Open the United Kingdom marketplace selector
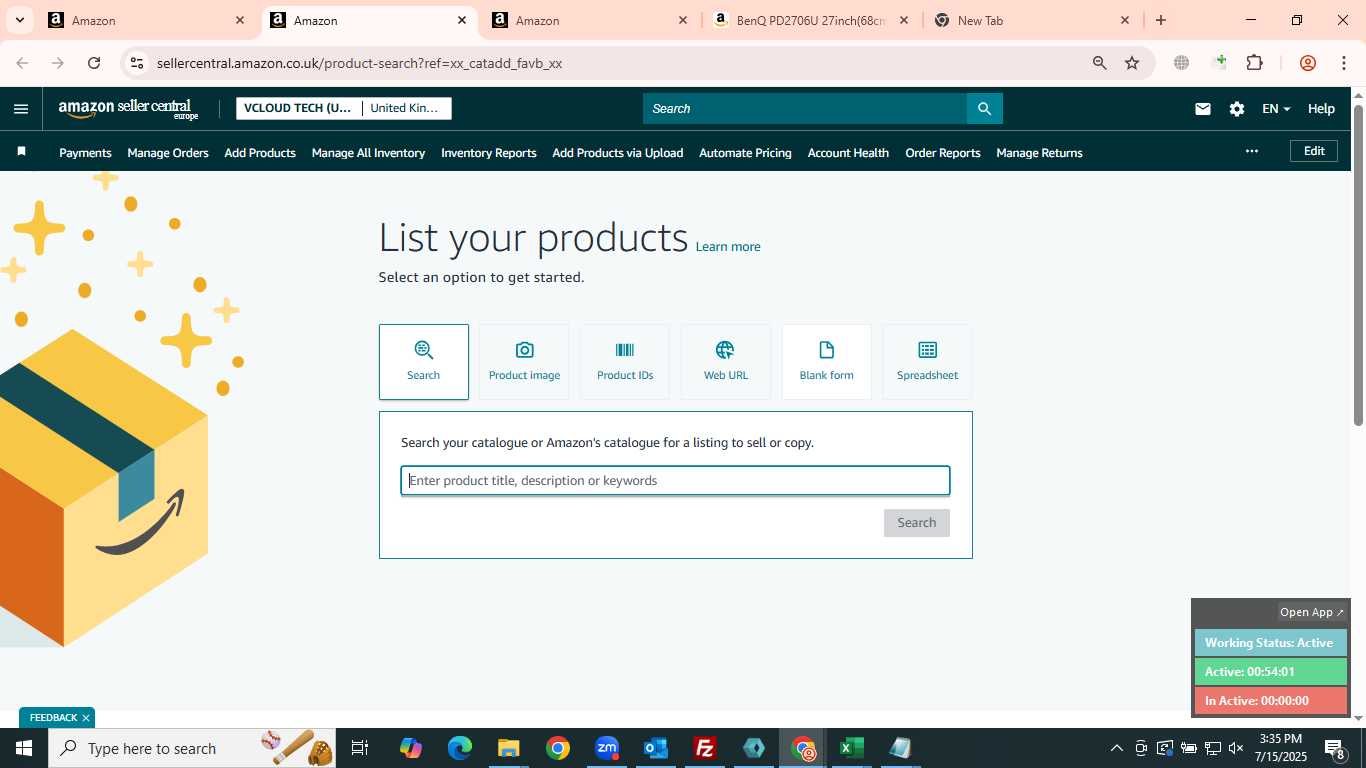 [405, 108]
